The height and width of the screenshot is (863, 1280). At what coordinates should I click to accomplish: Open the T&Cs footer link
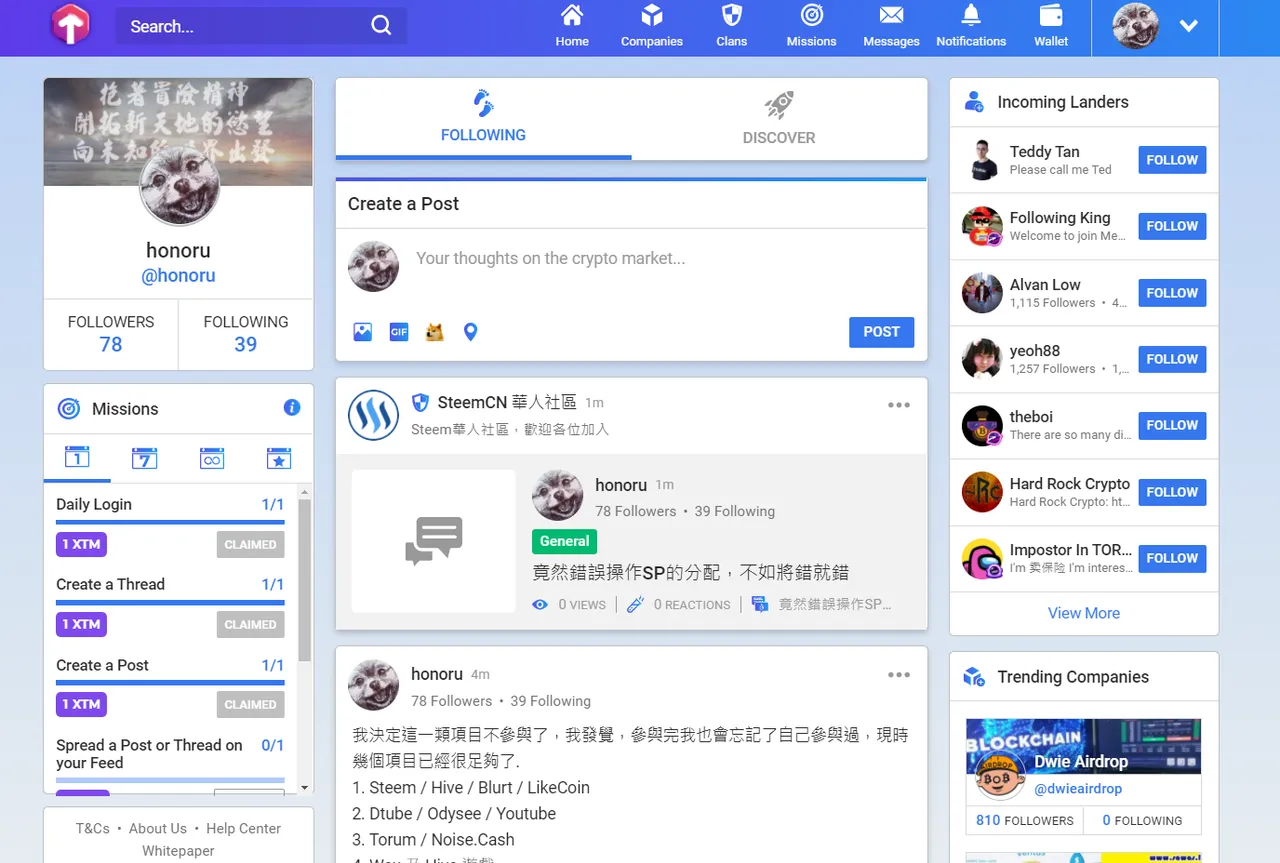[93, 828]
